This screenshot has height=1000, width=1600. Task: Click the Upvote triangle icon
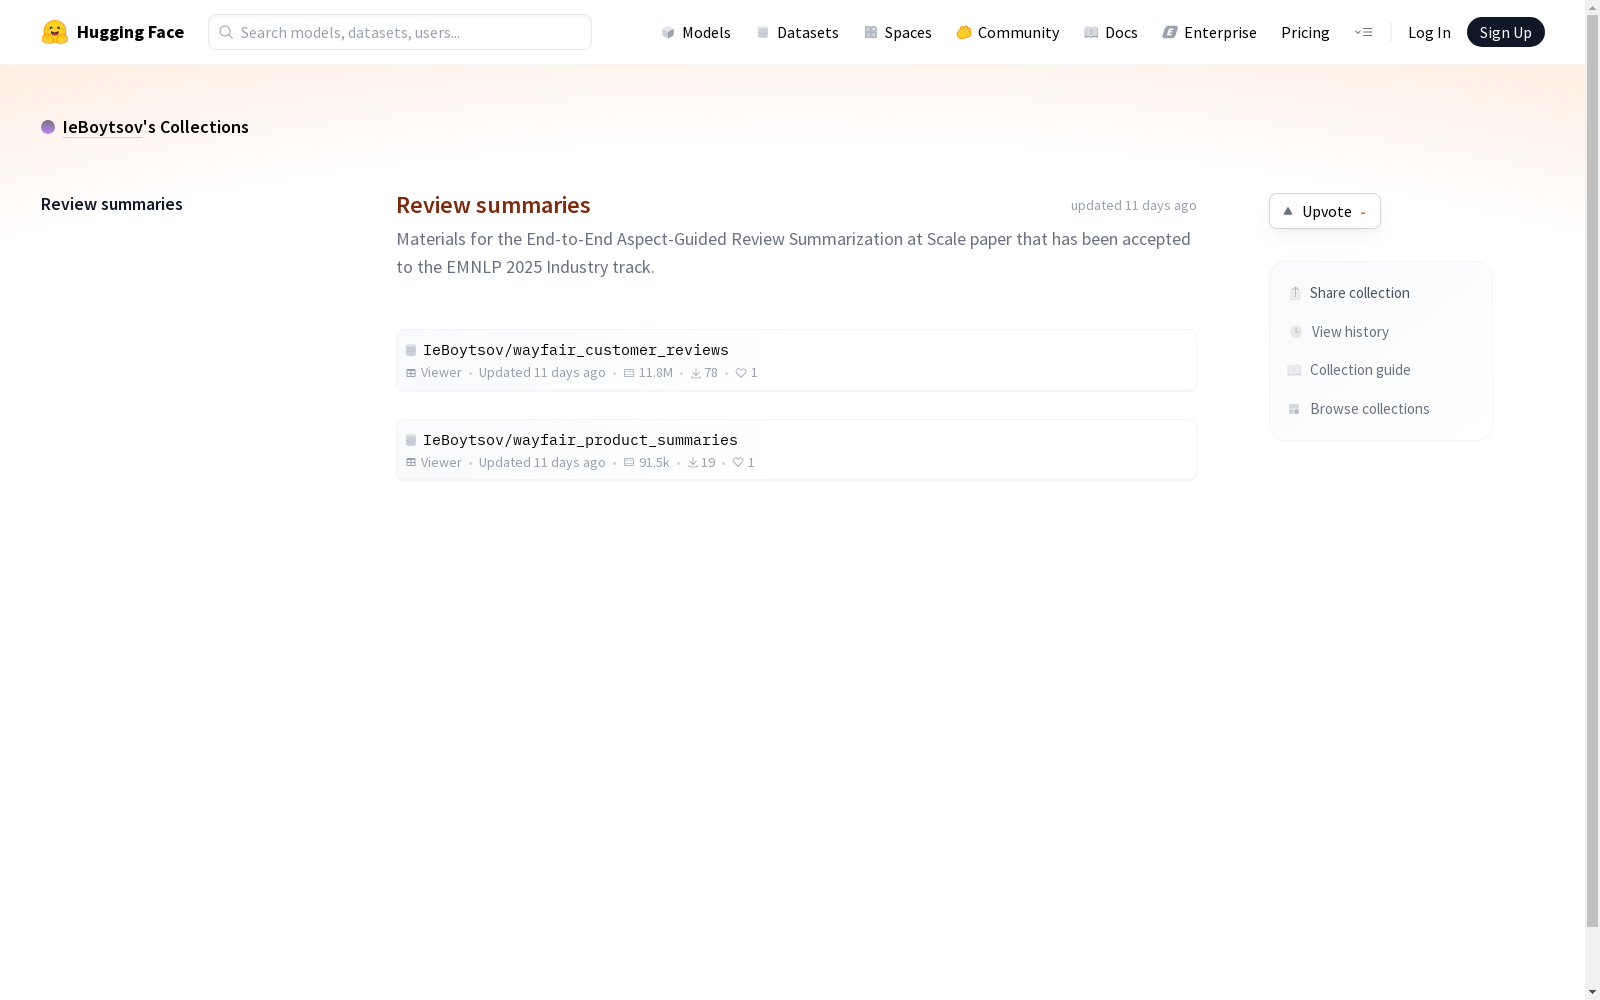(1288, 211)
